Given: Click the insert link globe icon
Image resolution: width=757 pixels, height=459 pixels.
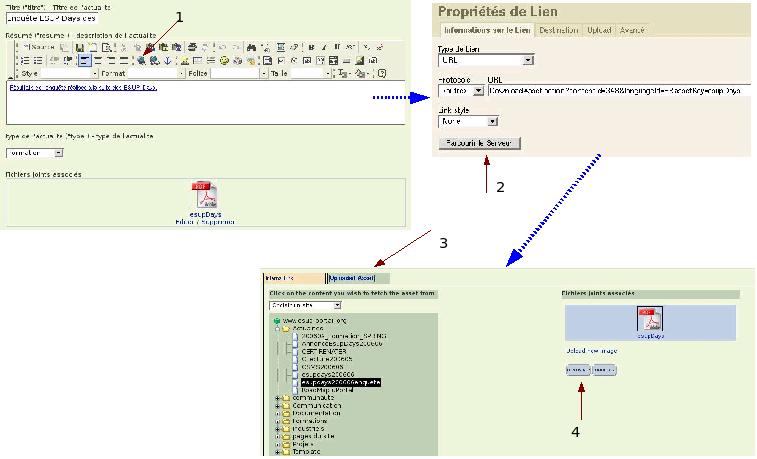Looking at the screenshot, I should point(143,60).
